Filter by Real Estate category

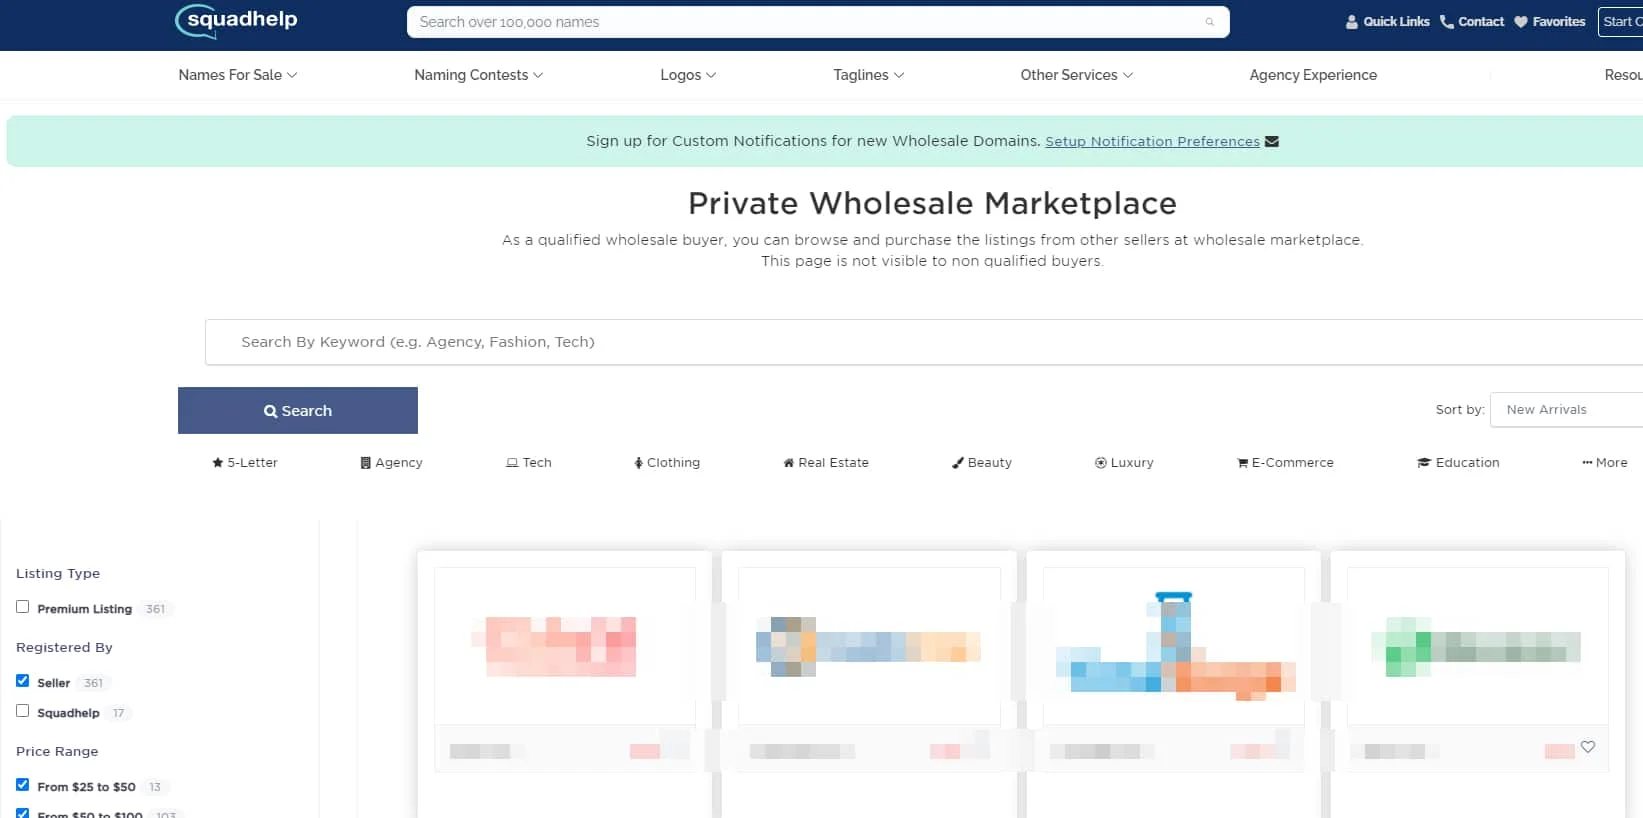[x=826, y=463]
